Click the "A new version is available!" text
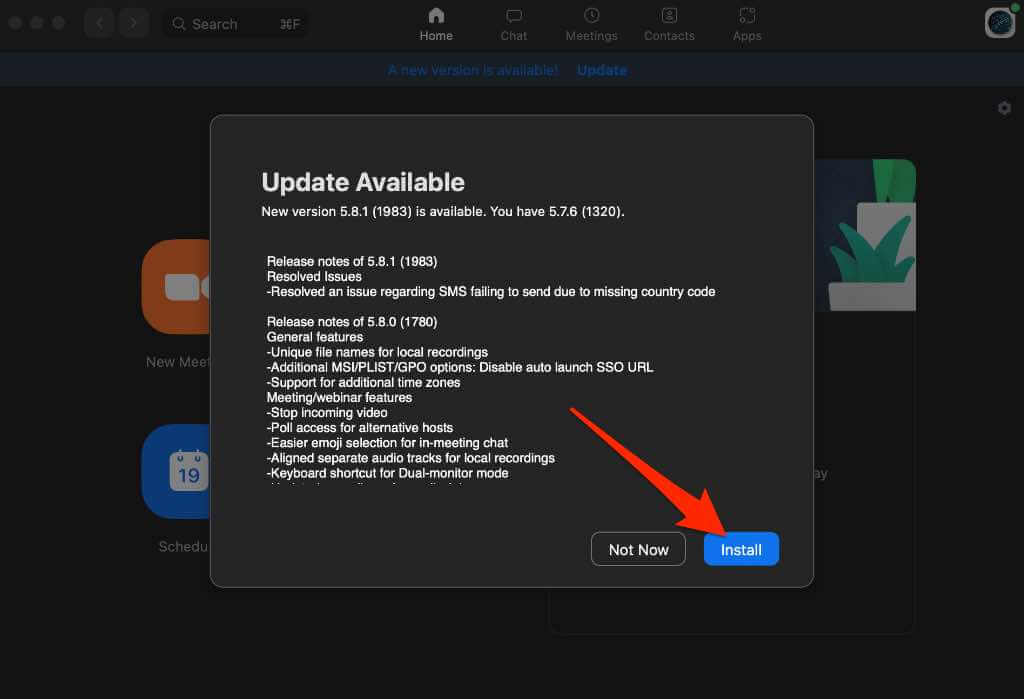Viewport: 1024px width, 699px height. [473, 70]
